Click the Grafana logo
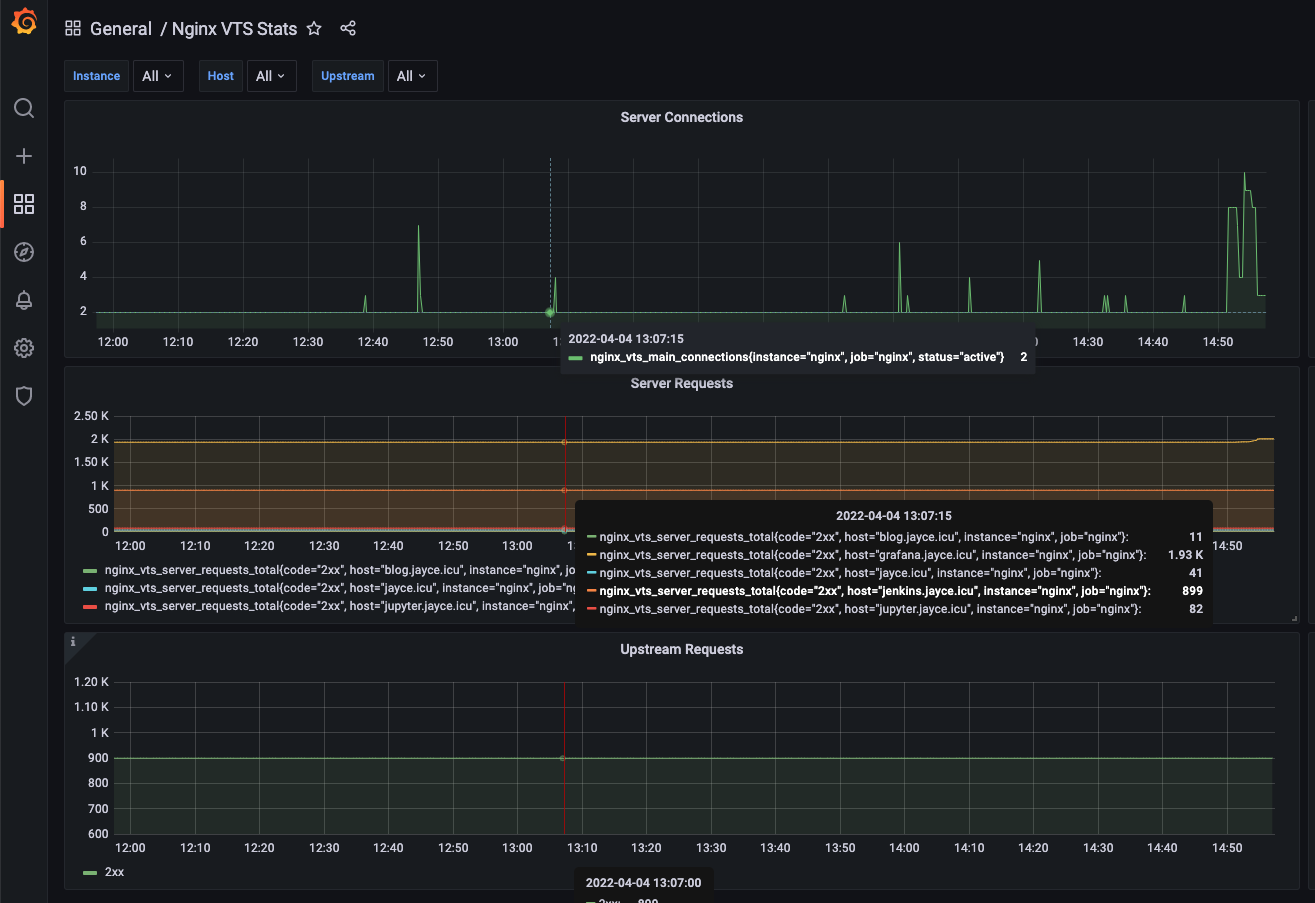 24,21
